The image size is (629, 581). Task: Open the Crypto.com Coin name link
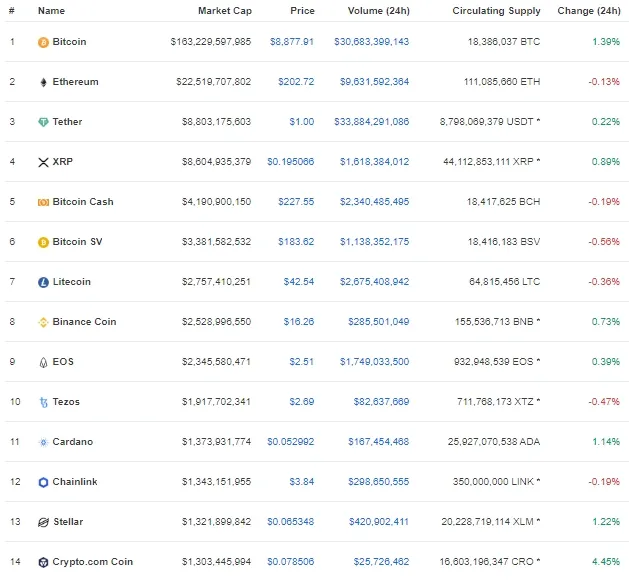pos(93,562)
